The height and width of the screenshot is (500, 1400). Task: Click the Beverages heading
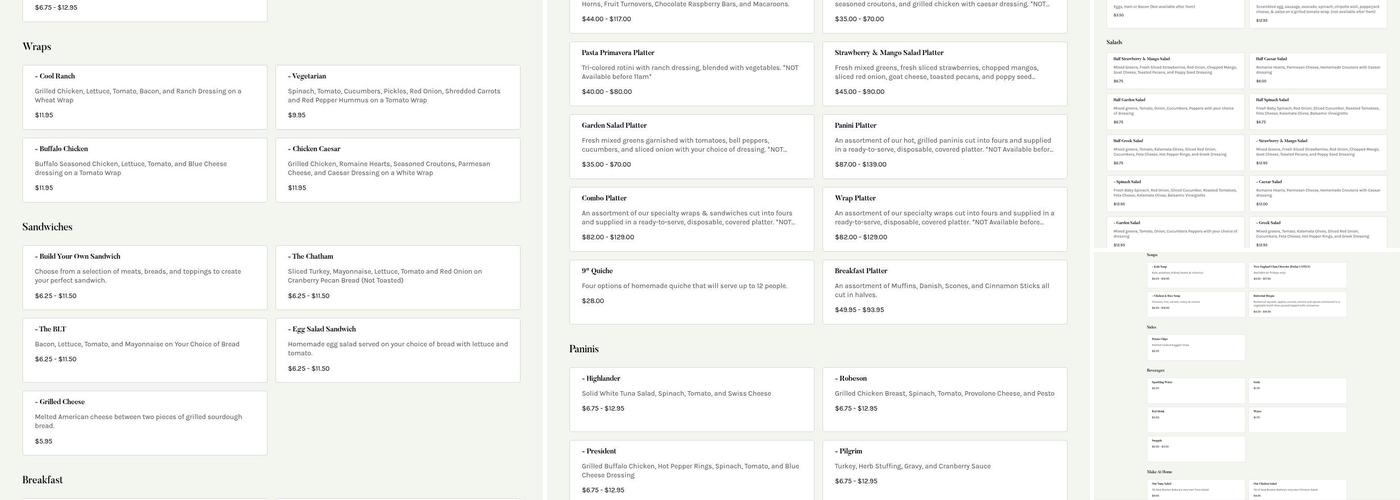point(1155,370)
